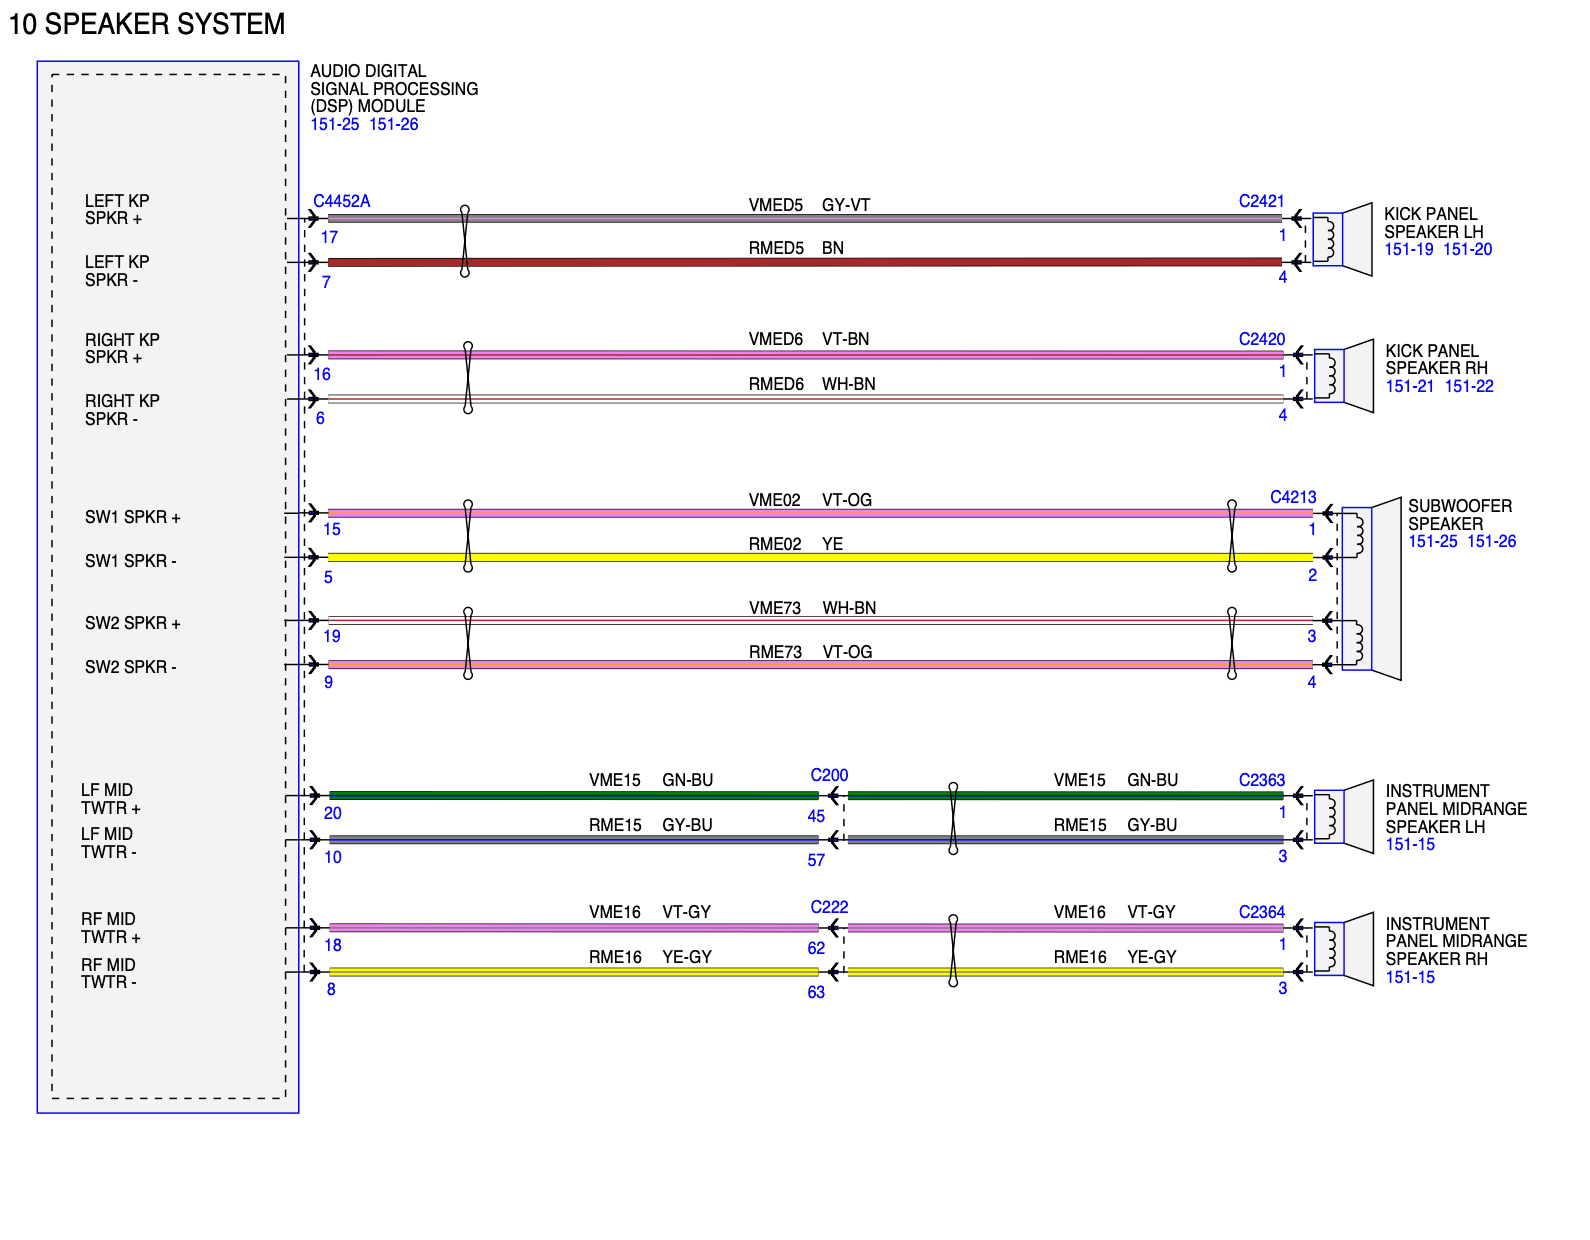
Task: Go to 151-26 under Subwoofer Speaker
Action: click(1492, 542)
